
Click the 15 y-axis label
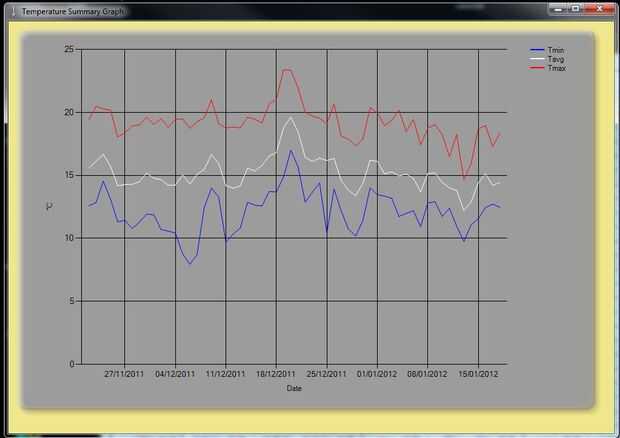pos(69,175)
